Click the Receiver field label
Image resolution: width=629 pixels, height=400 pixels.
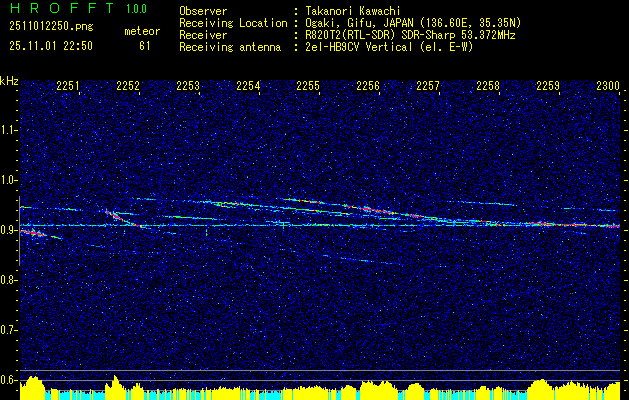(x=203, y=35)
